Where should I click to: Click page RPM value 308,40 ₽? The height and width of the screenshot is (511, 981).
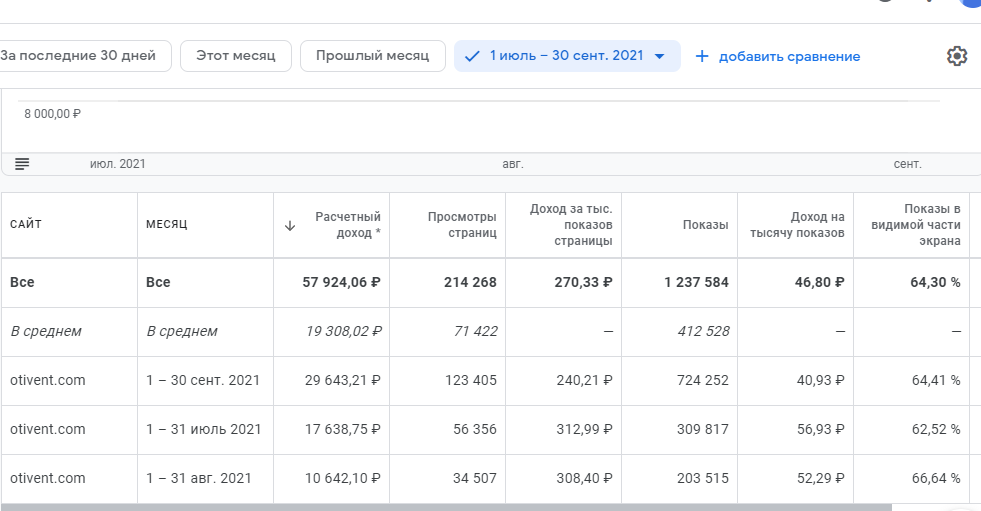[x=584, y=478]
